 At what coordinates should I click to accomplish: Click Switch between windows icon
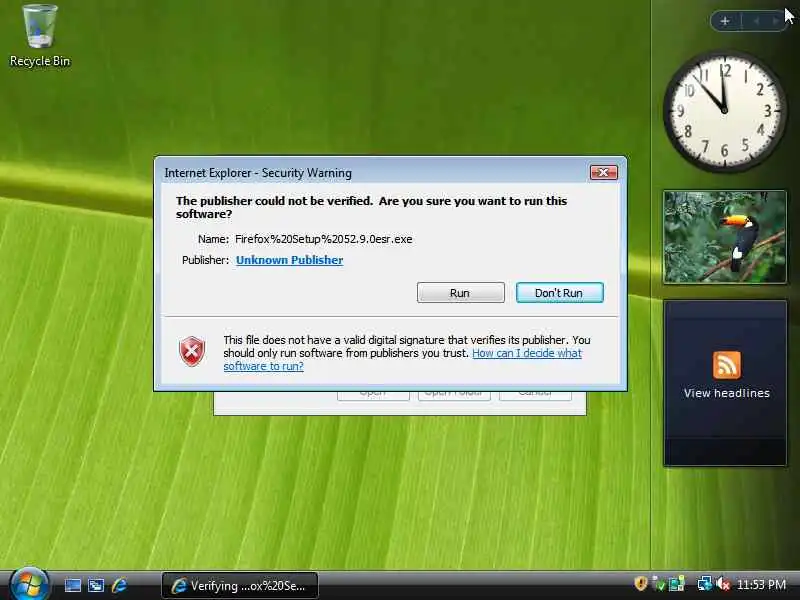pyautogui.click(x=96, y=585)
